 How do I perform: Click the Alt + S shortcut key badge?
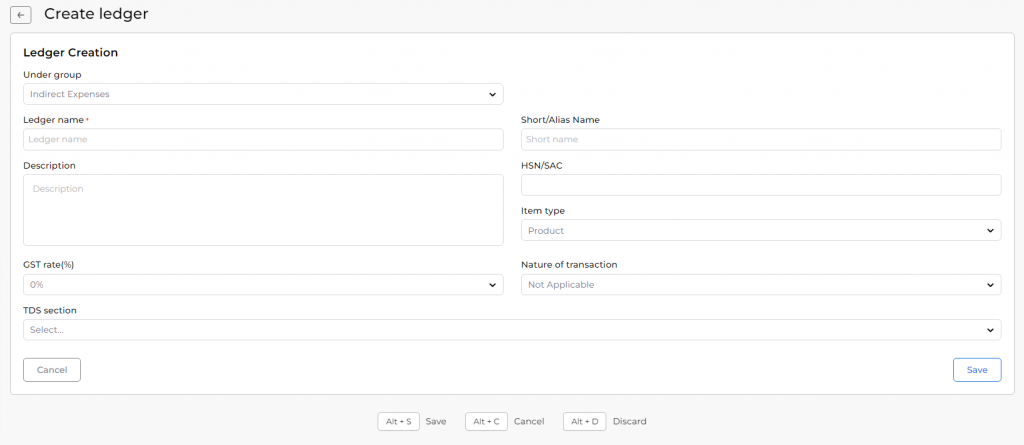pyautogui.click(x=398, y=421)
